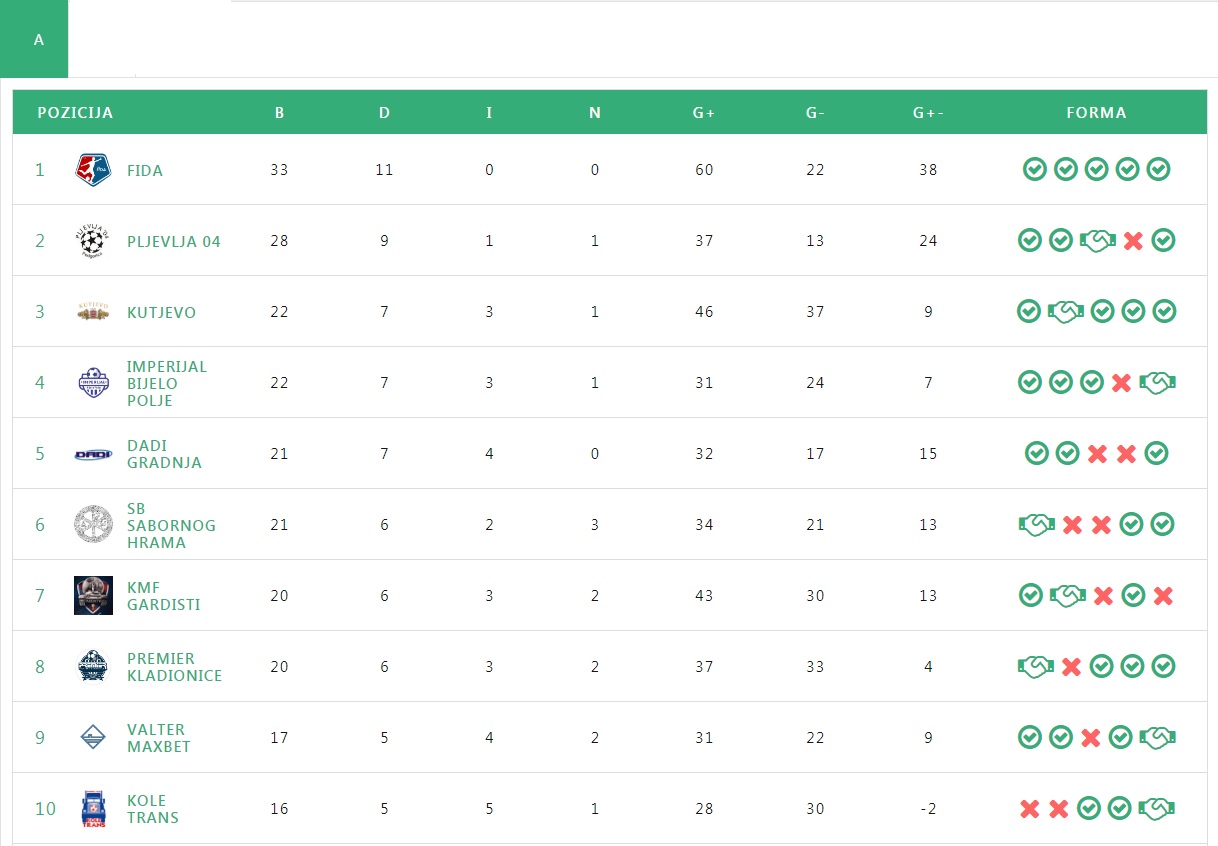Image resolution: width=1218 pixels, height=846 pixels.
Task: Click the POZICIJA column header
Action: click(x=75, y=113)
